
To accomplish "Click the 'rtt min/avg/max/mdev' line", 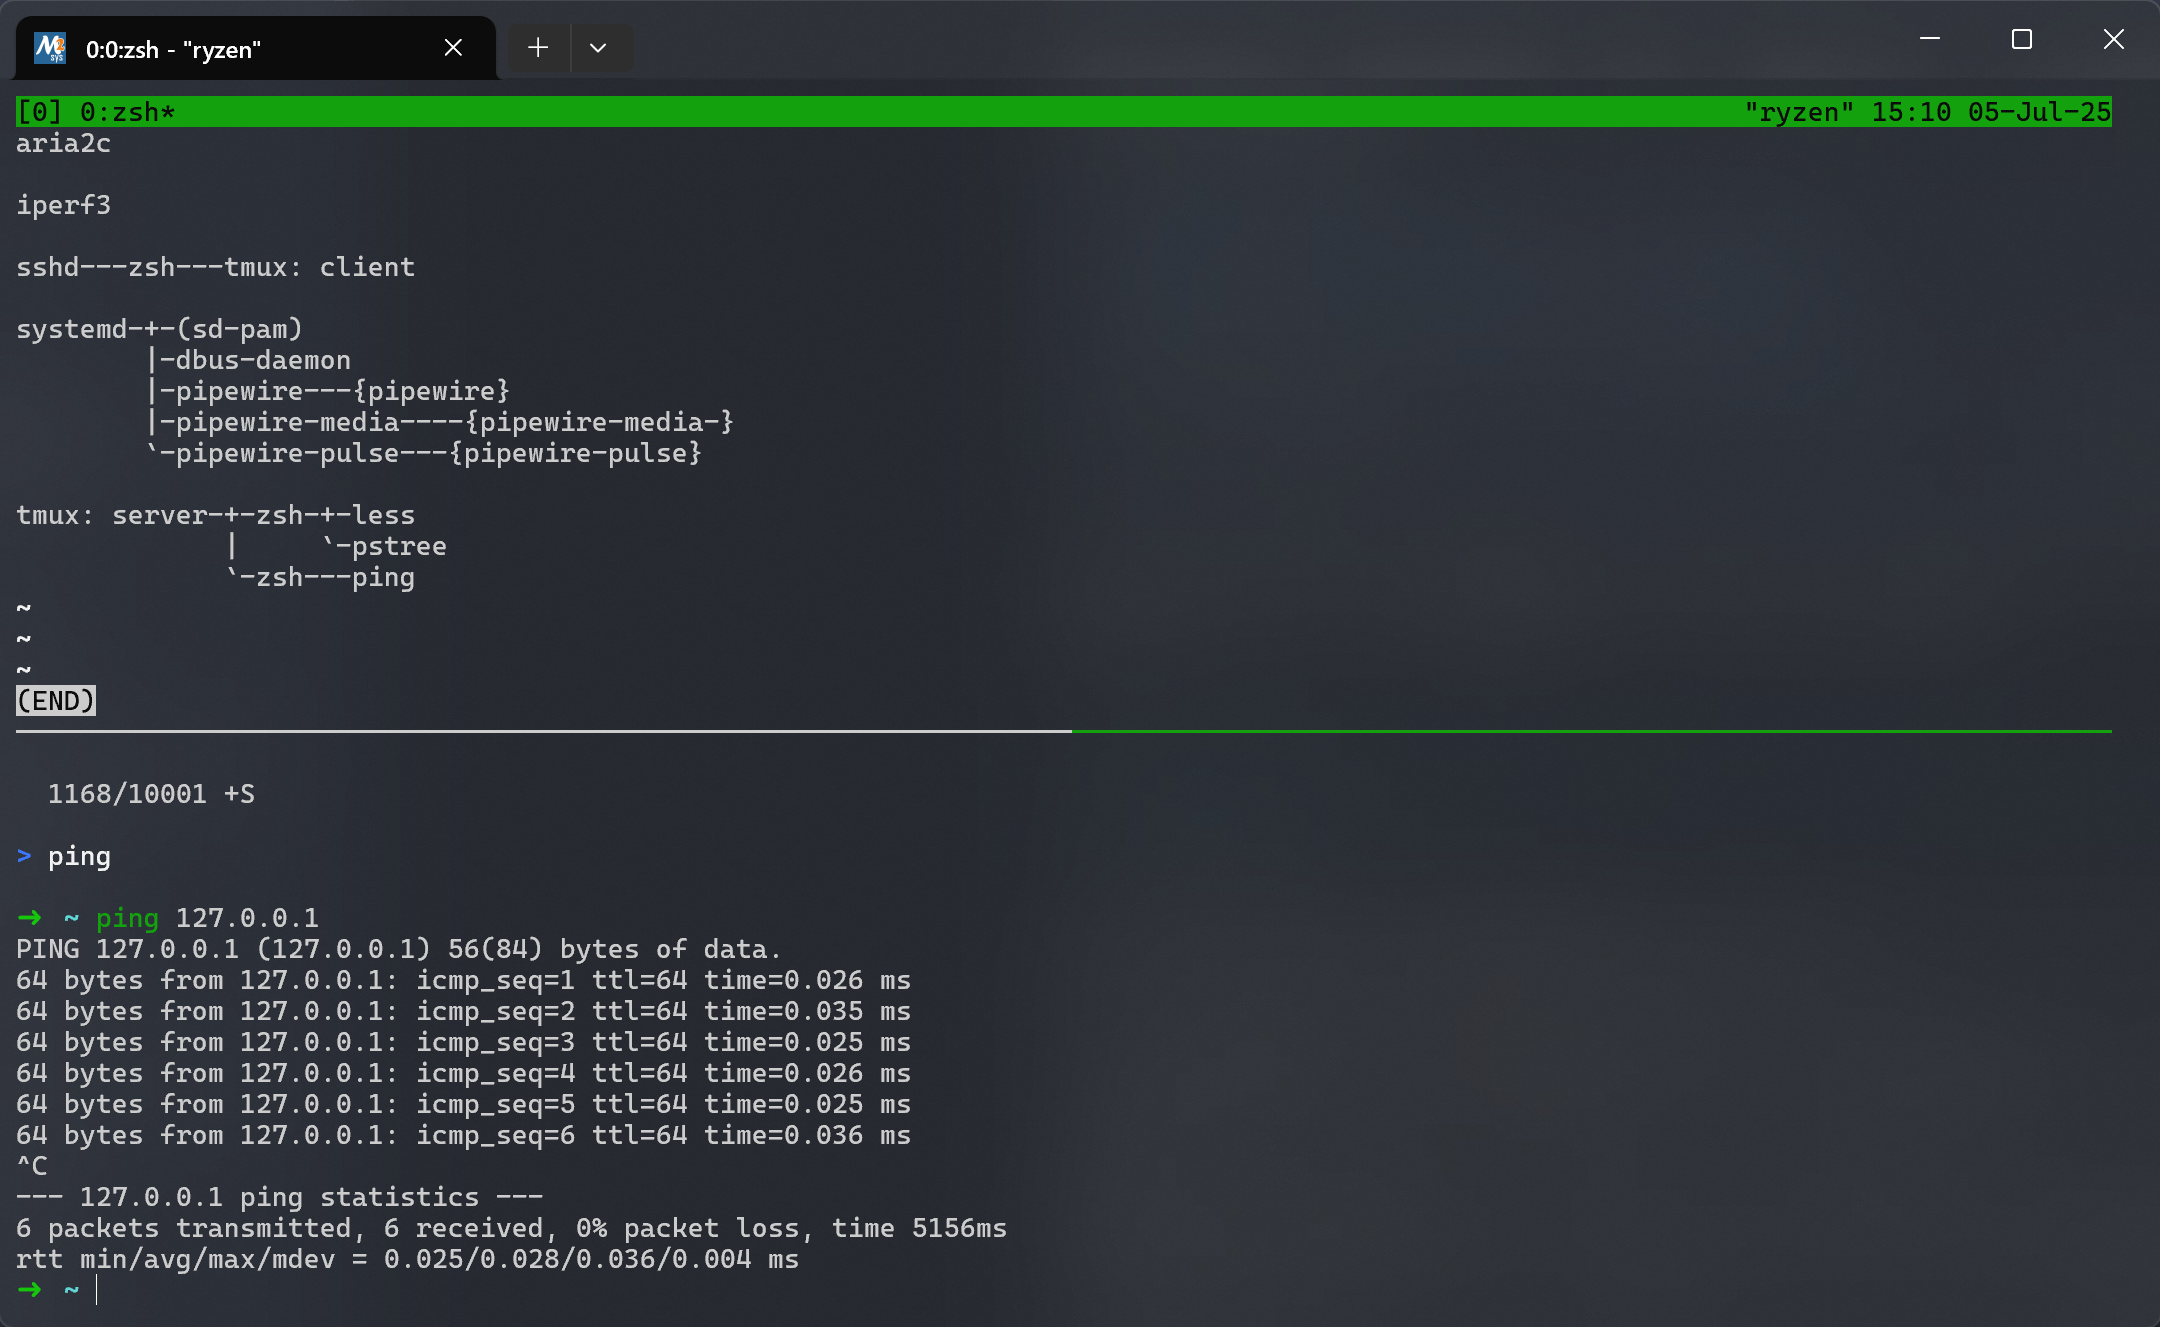I will point(407,1259).
